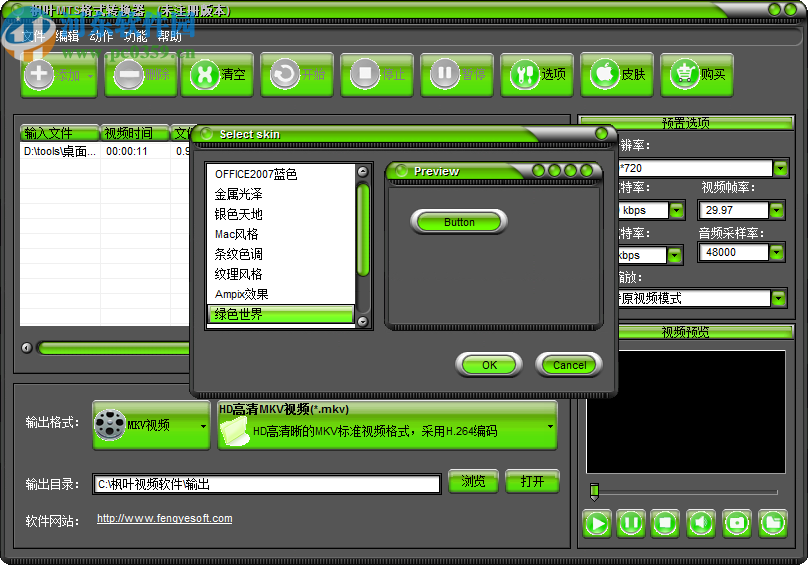The width and height of the screenshot is (808, 565).
Task: Select 条纹色调 skin in list
Action: pyautogui.click(x=281, y=254)
